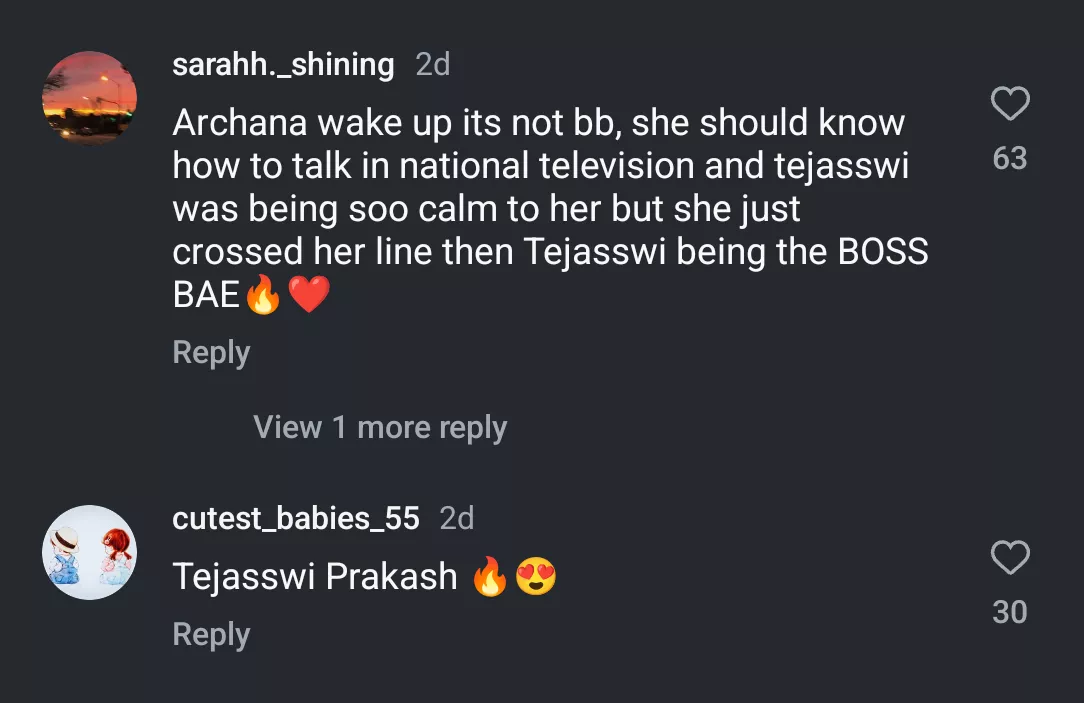1084x703 pixels.
Task: Open cutest_babies_55's profile picture
Action: click(90, 552)
